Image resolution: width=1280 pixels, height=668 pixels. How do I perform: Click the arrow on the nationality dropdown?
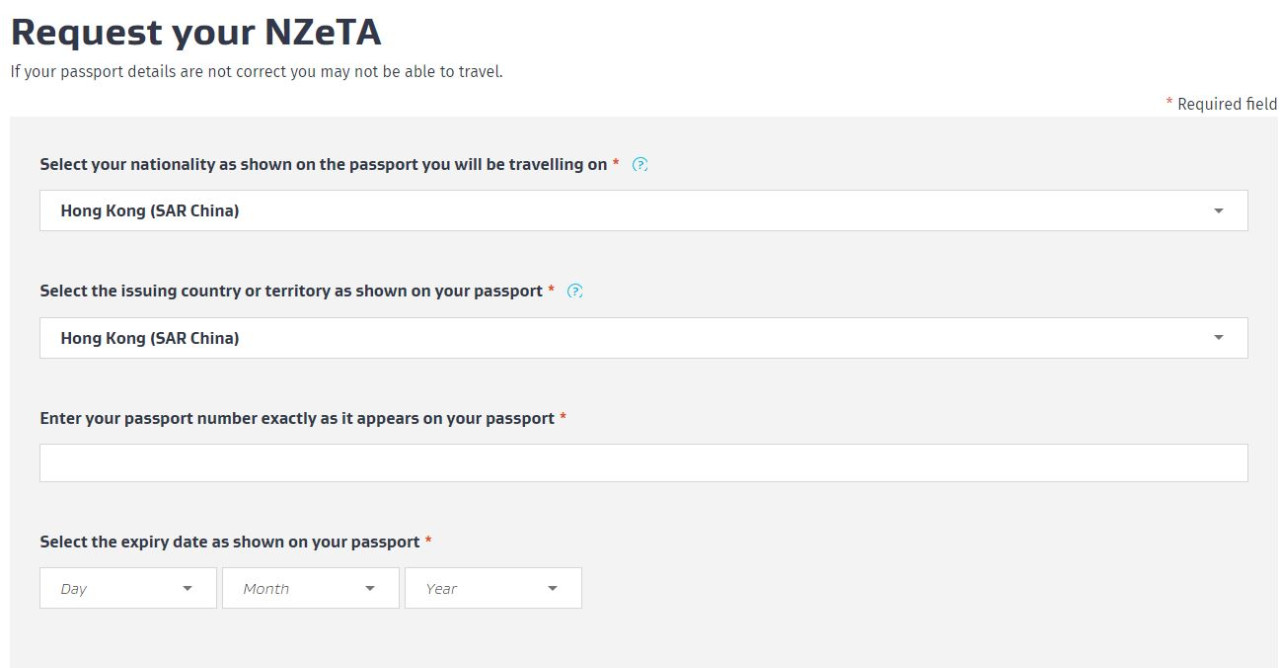pyautogui.click(x=1218, y=211)
